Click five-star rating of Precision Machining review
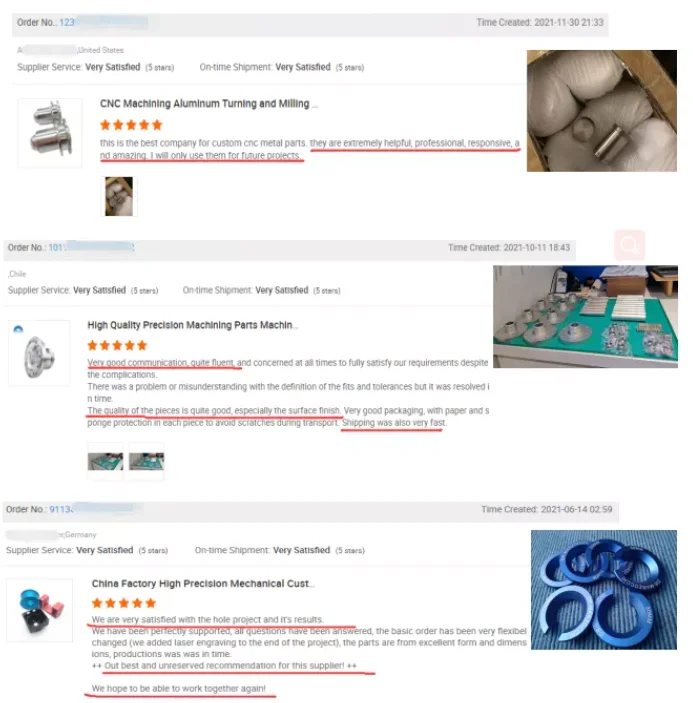 pyautogui.click(x=117, y=345)
